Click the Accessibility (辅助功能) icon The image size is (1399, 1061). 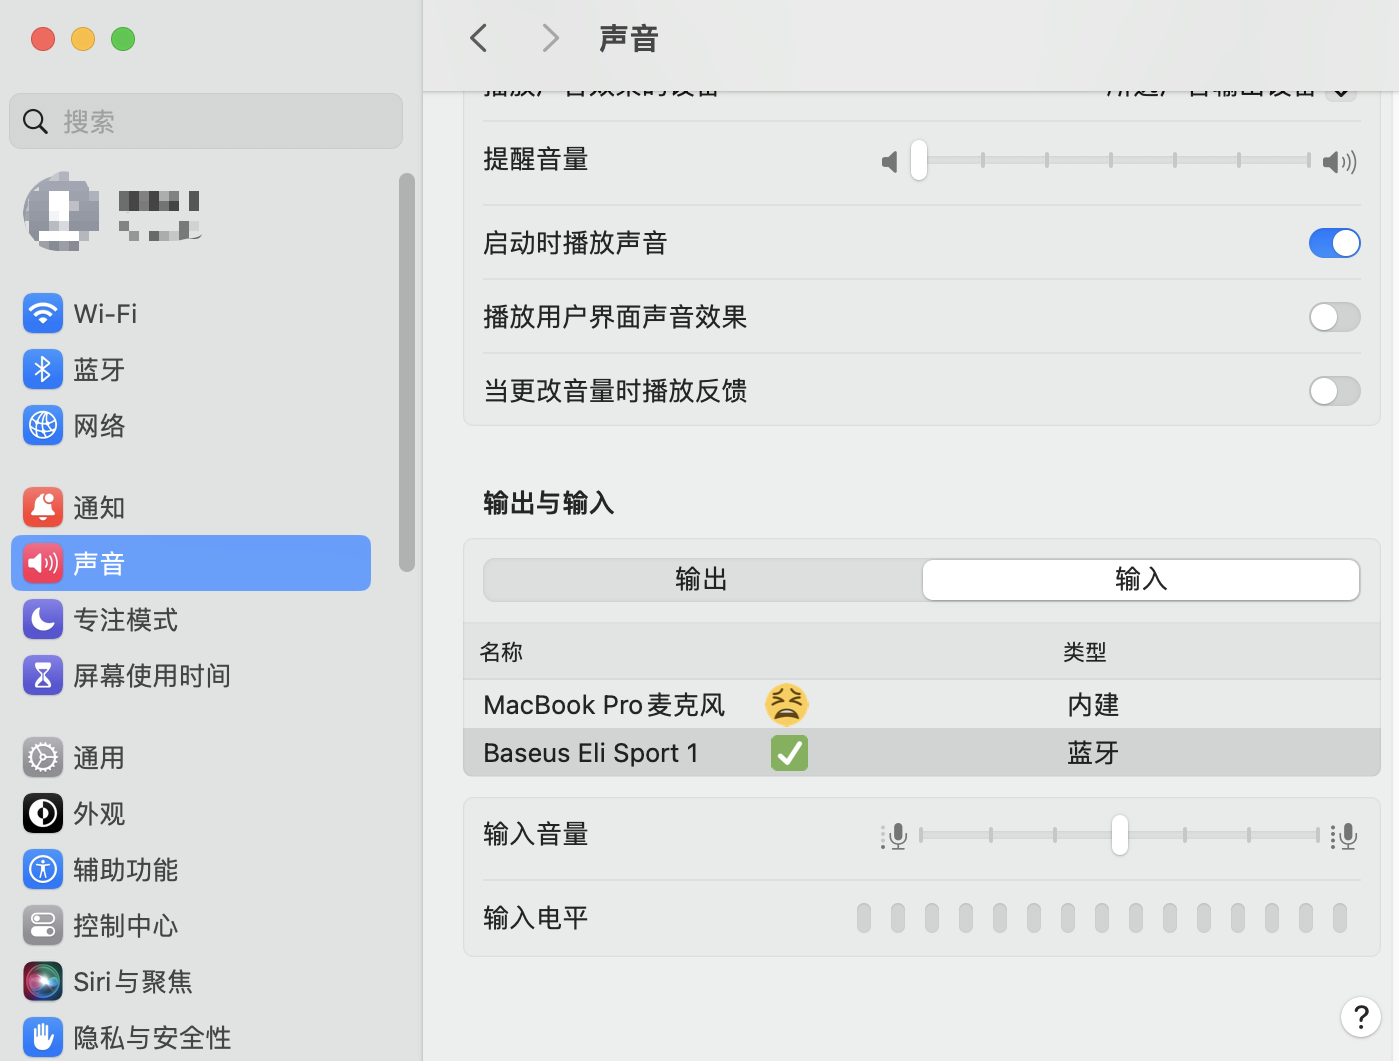coord(42,870)
